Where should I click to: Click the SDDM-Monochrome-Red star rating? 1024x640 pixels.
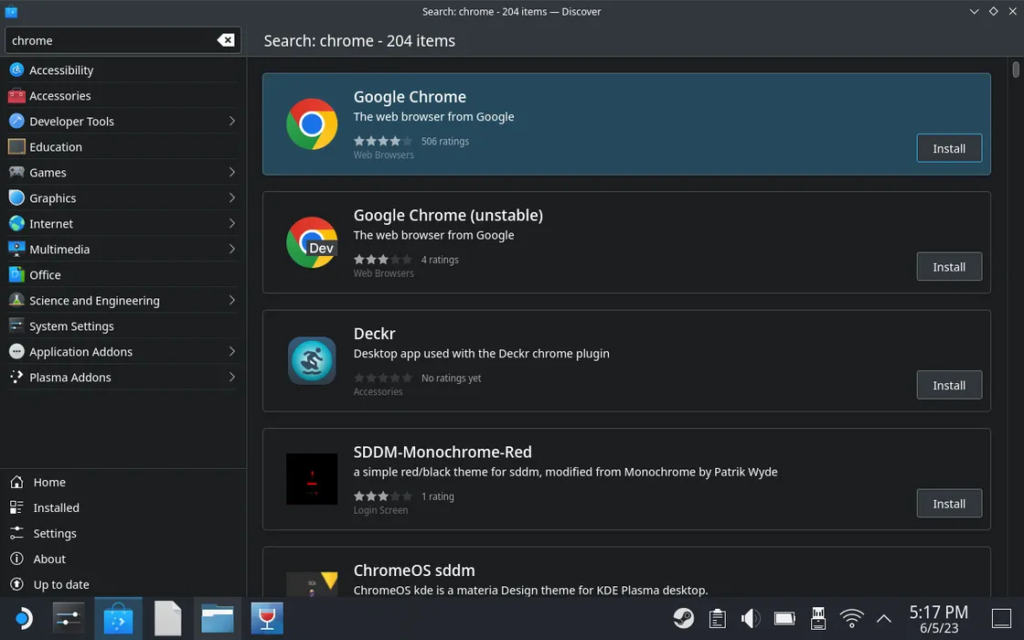coord(383,496)
